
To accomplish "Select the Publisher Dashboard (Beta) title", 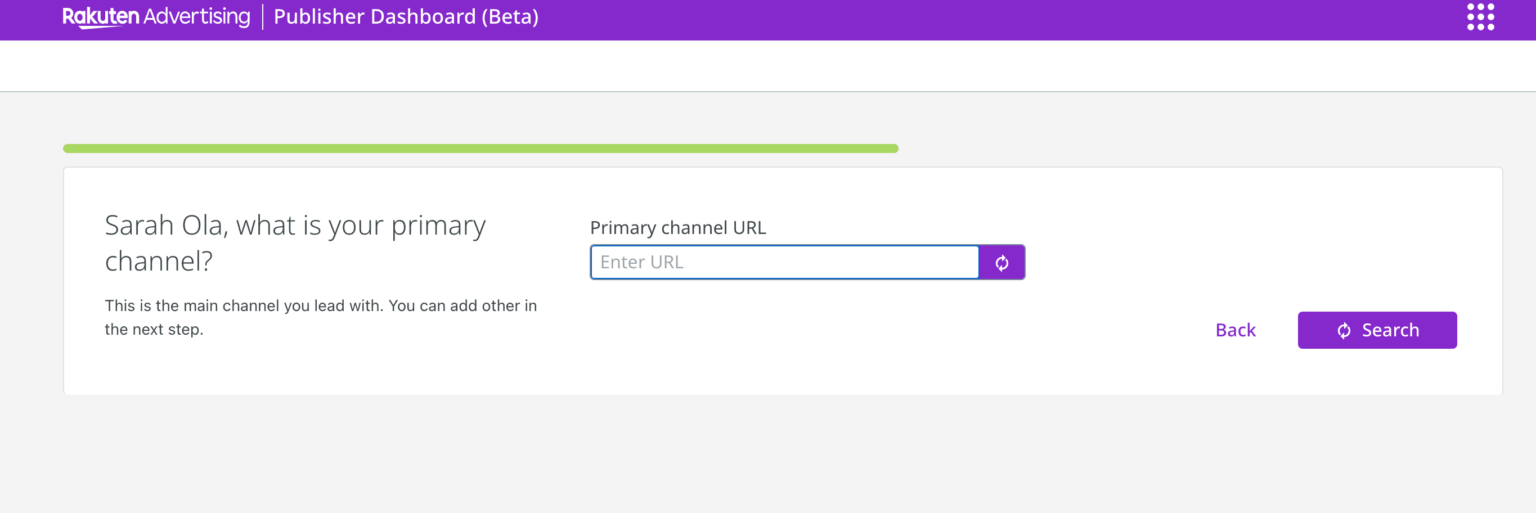I will tap(405, 17).
